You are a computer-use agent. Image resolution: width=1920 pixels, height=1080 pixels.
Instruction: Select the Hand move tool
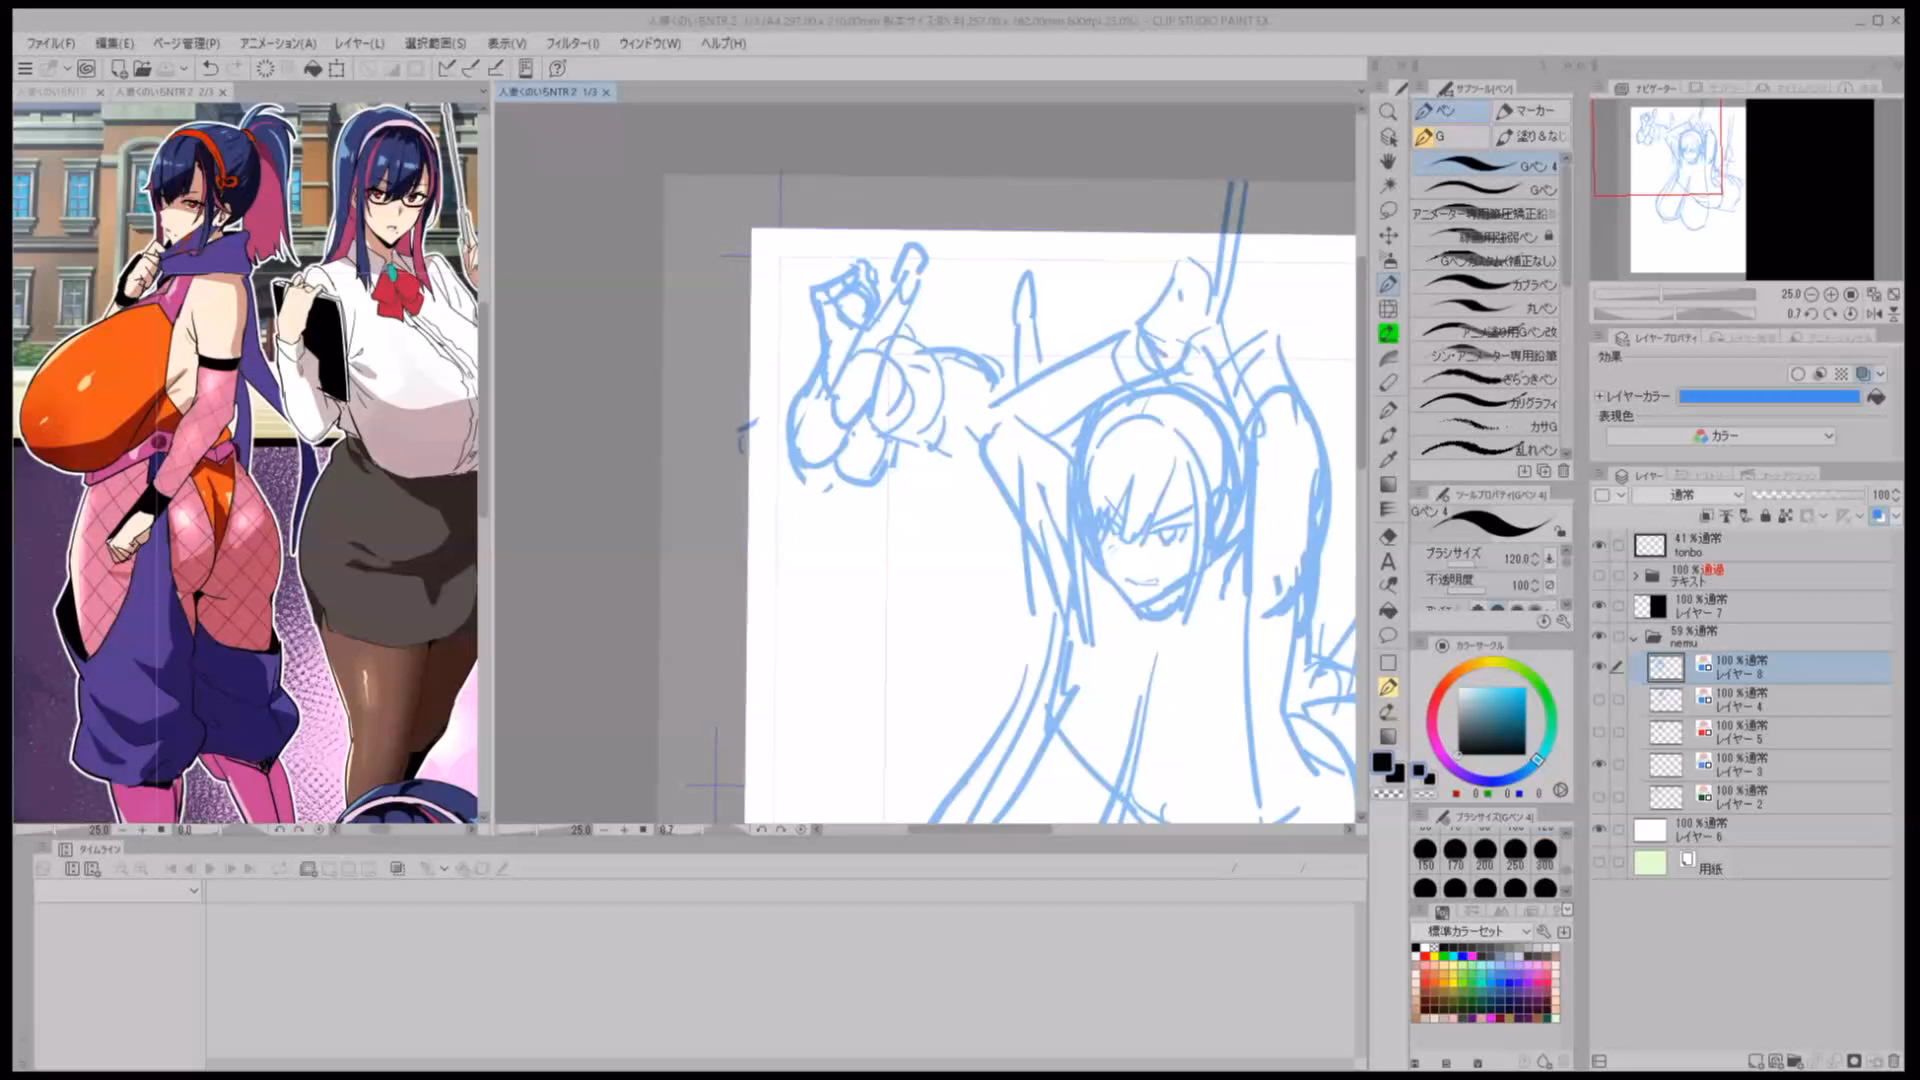[x=1388, y=161]
